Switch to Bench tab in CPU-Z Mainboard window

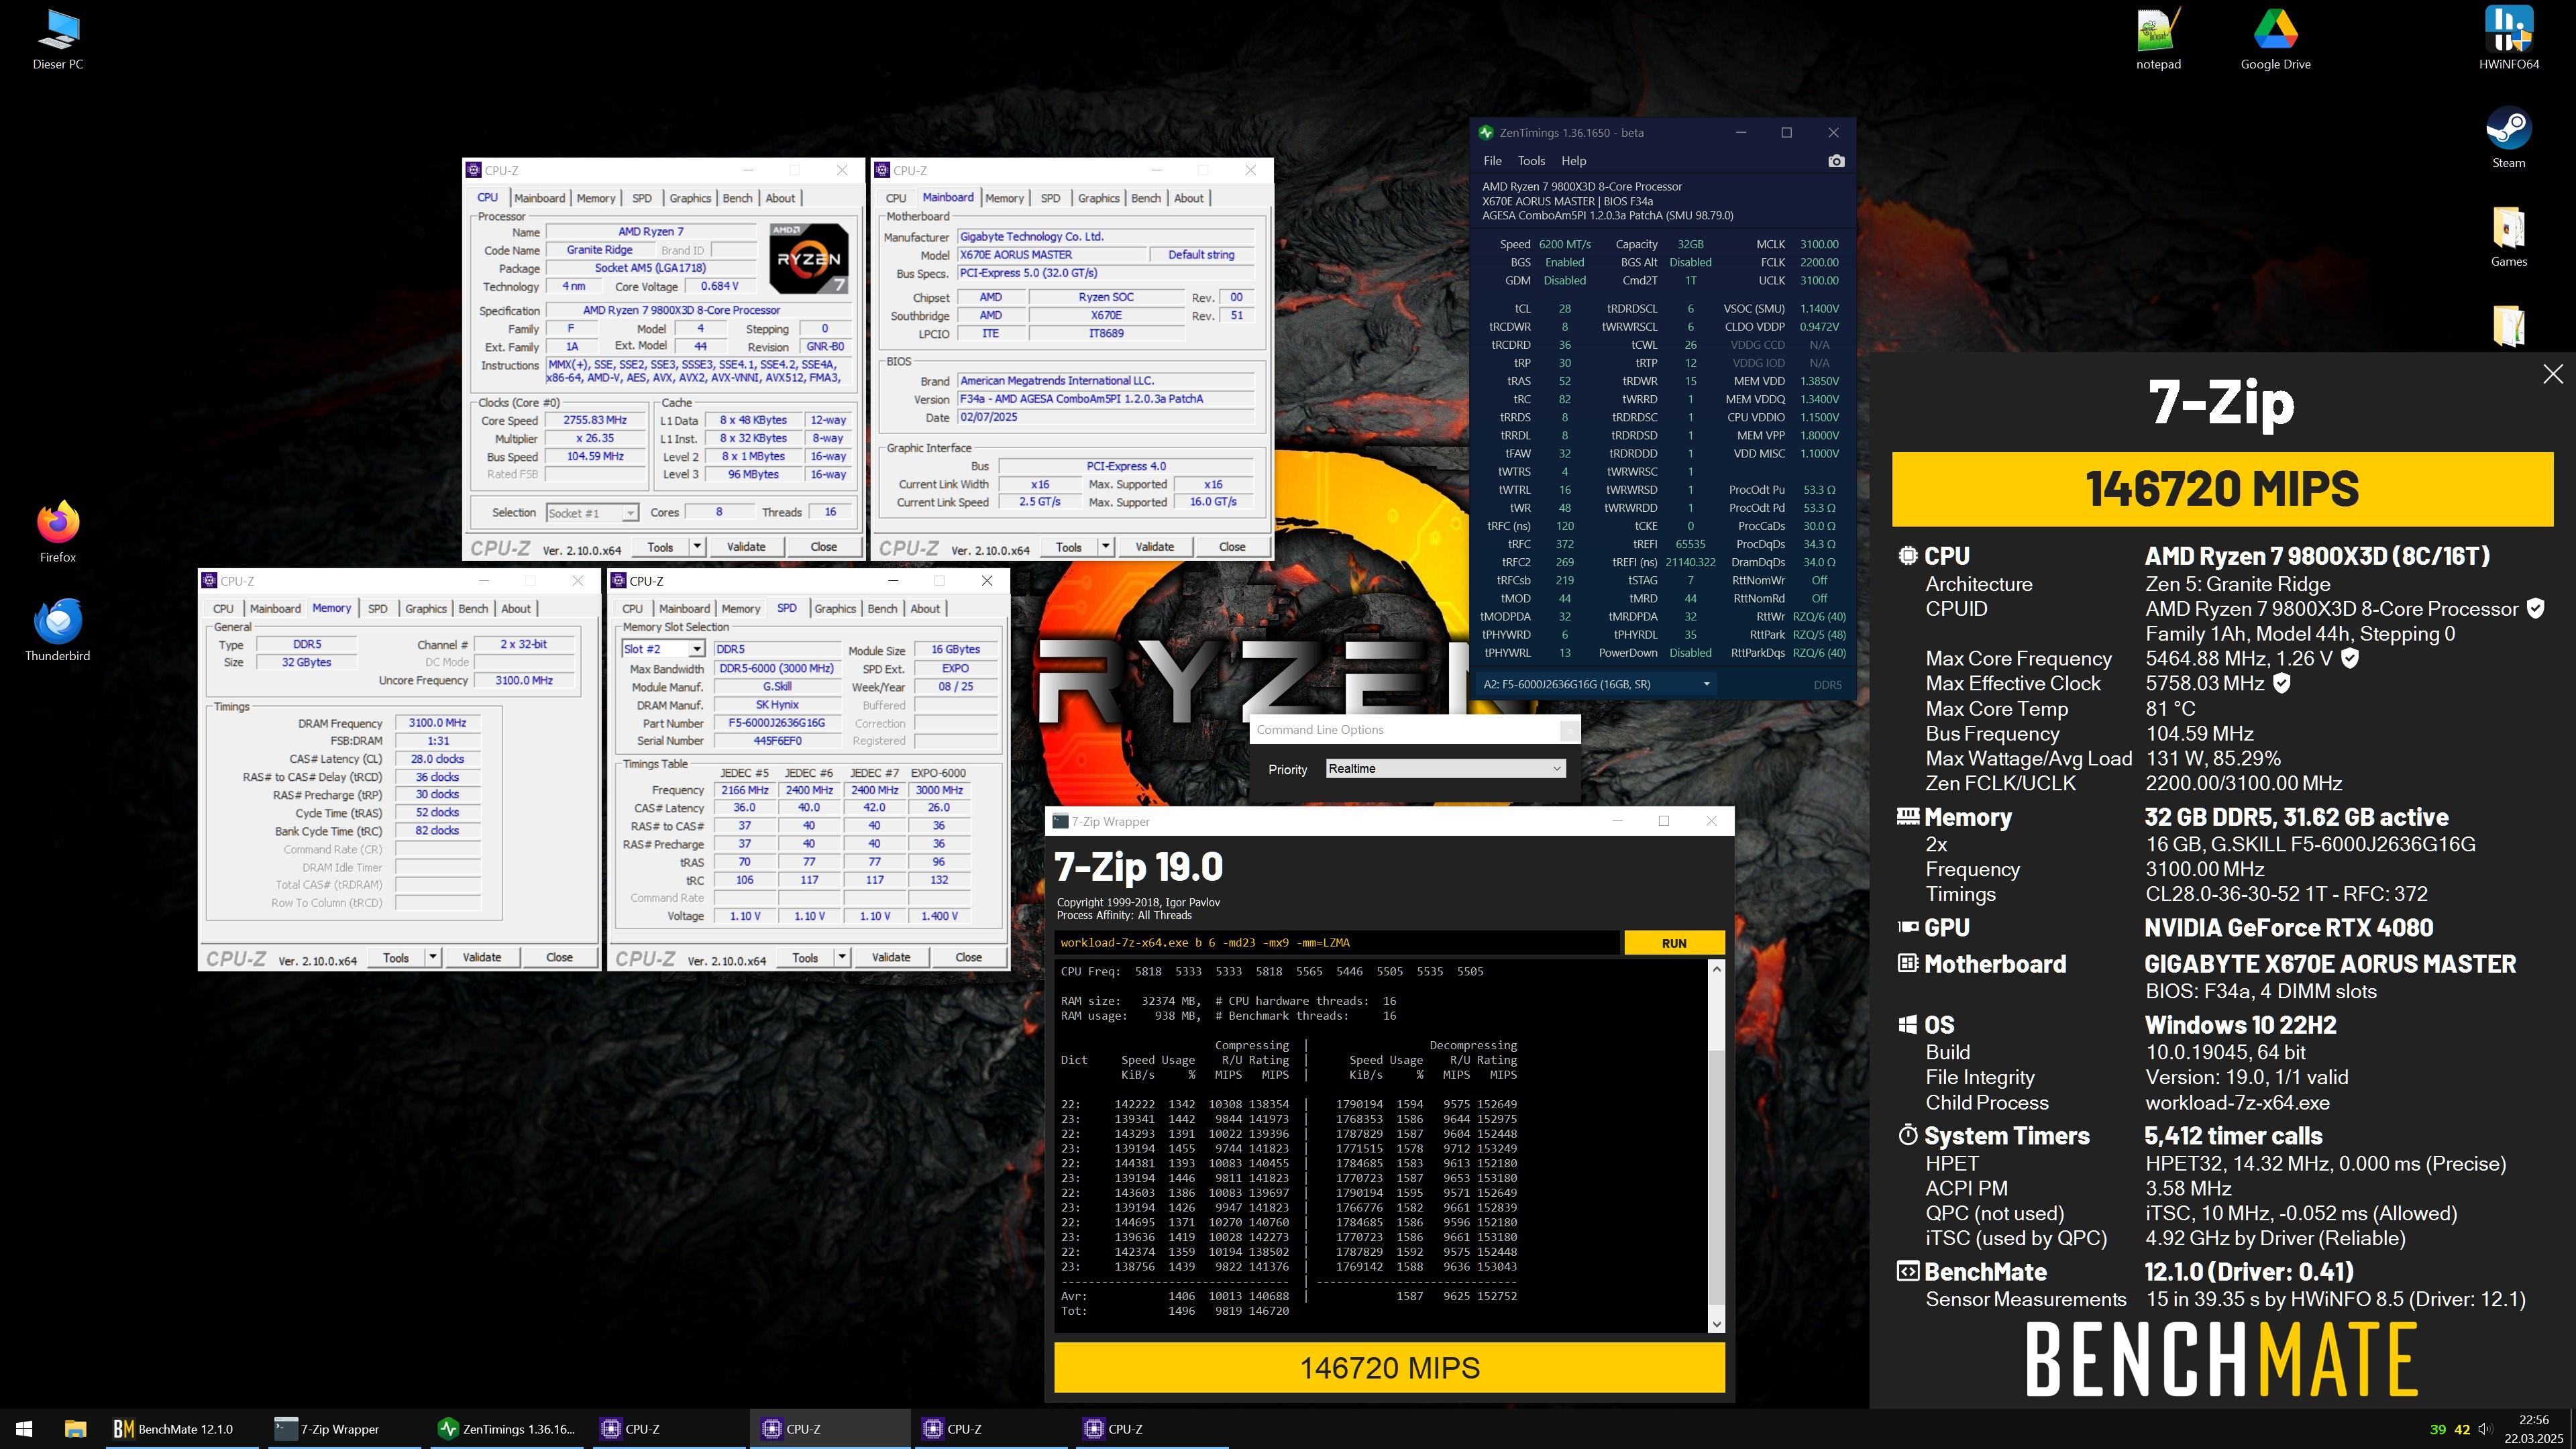coord(1145,198)
